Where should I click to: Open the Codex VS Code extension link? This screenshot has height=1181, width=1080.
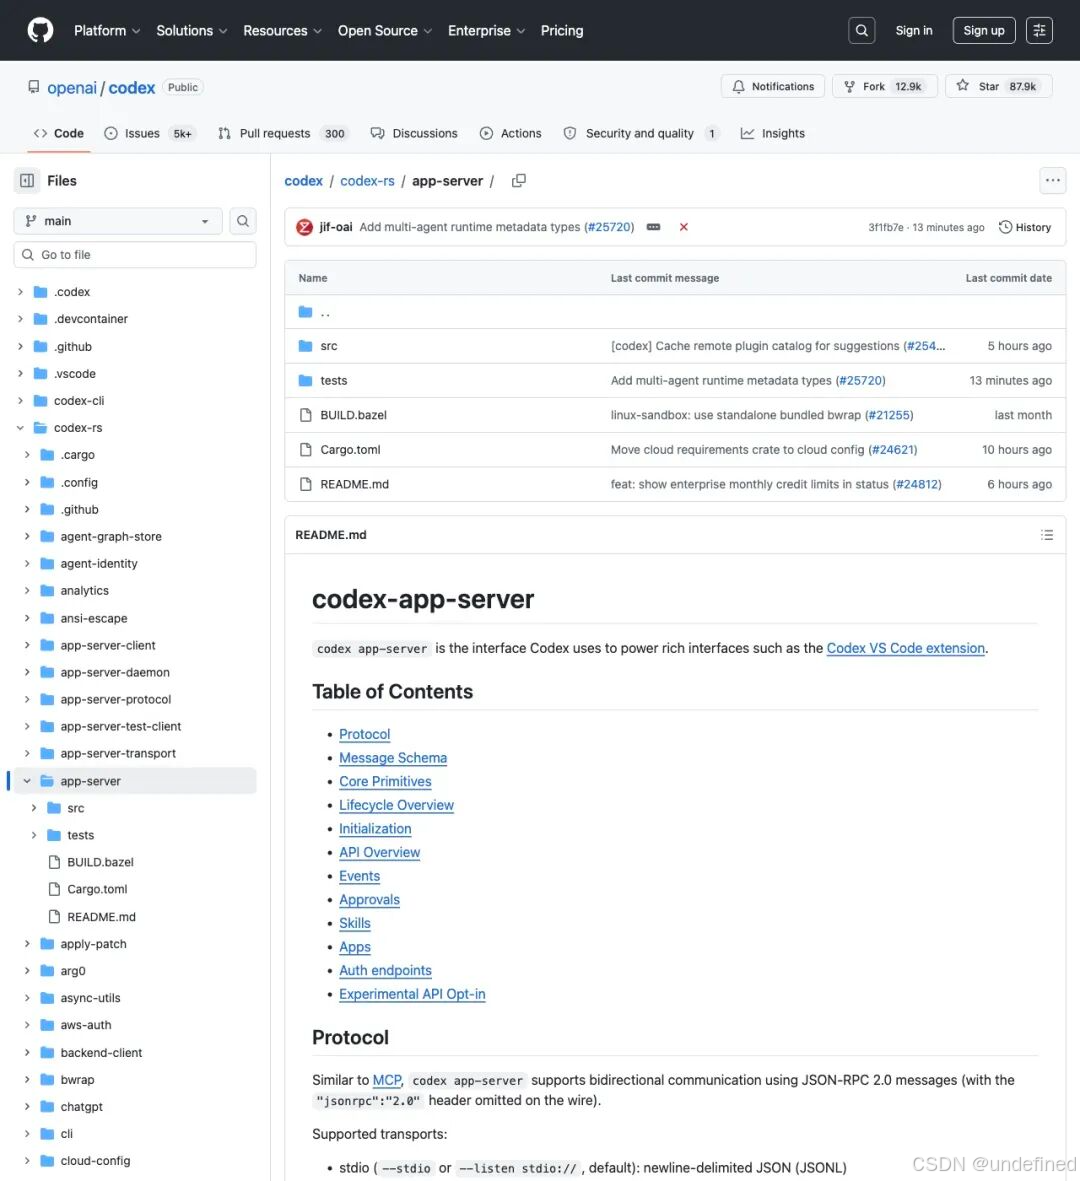(x=905, y=648)
